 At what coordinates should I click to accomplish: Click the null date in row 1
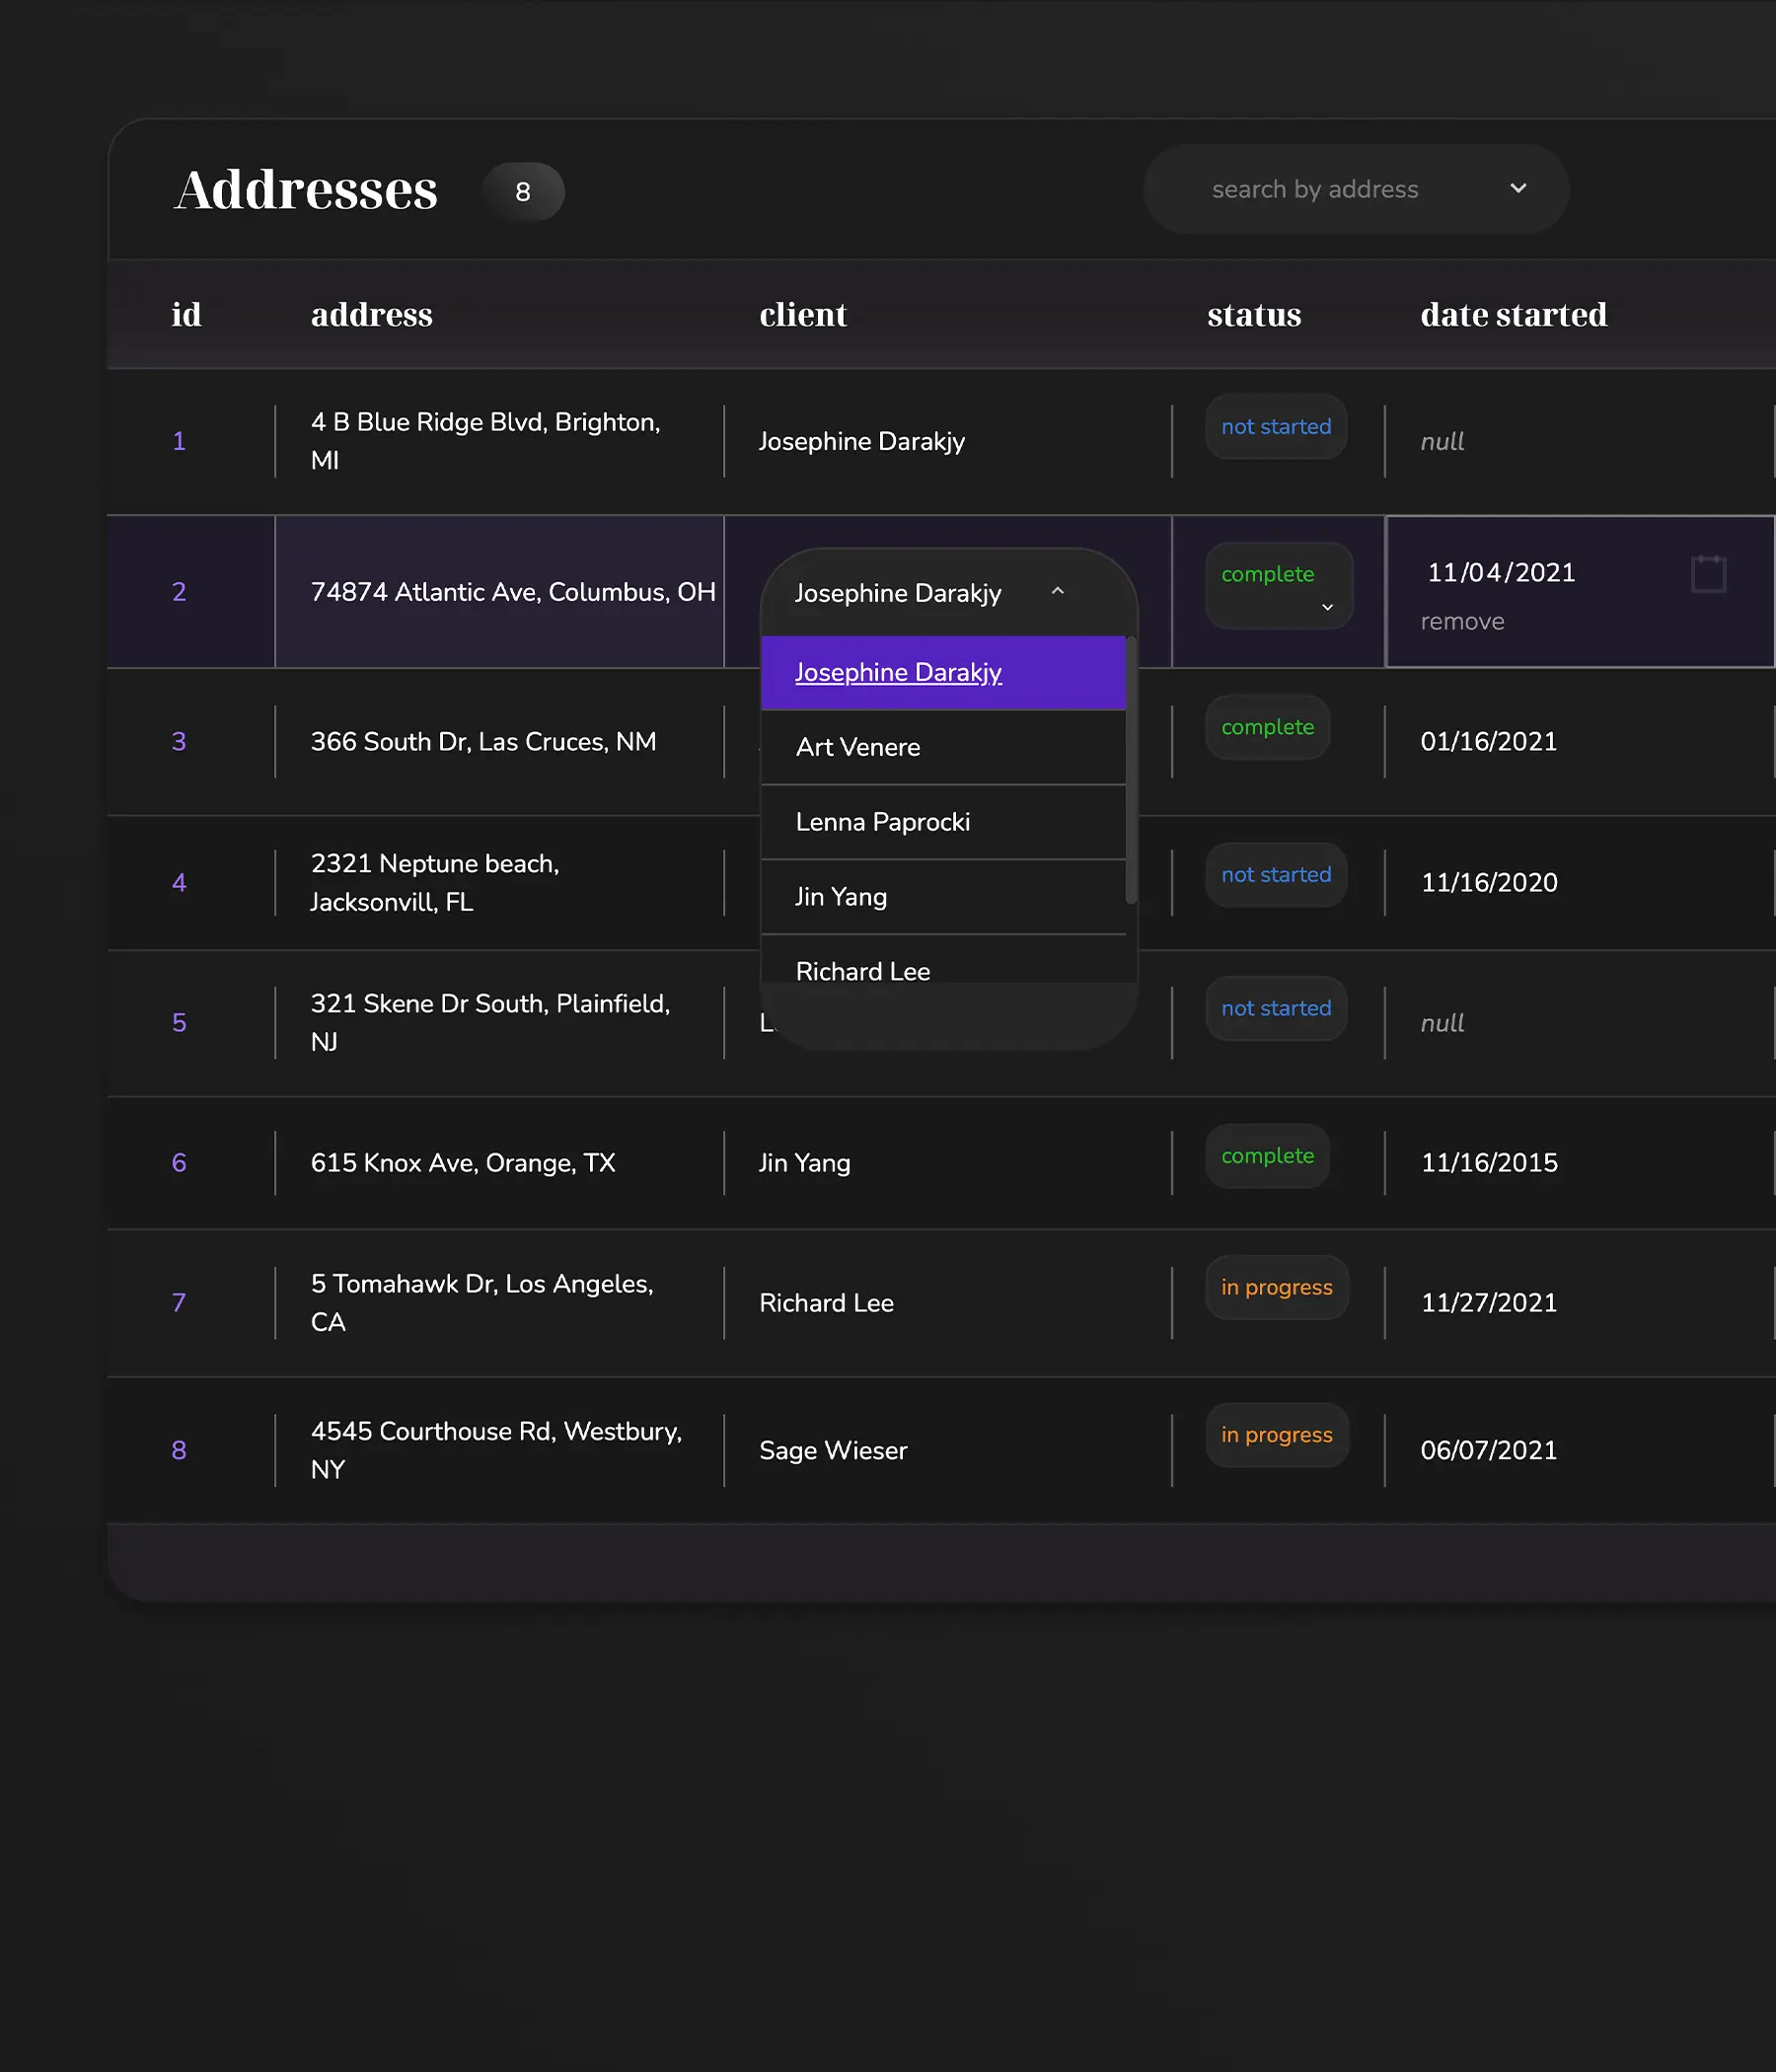[x=1441, y=441]
